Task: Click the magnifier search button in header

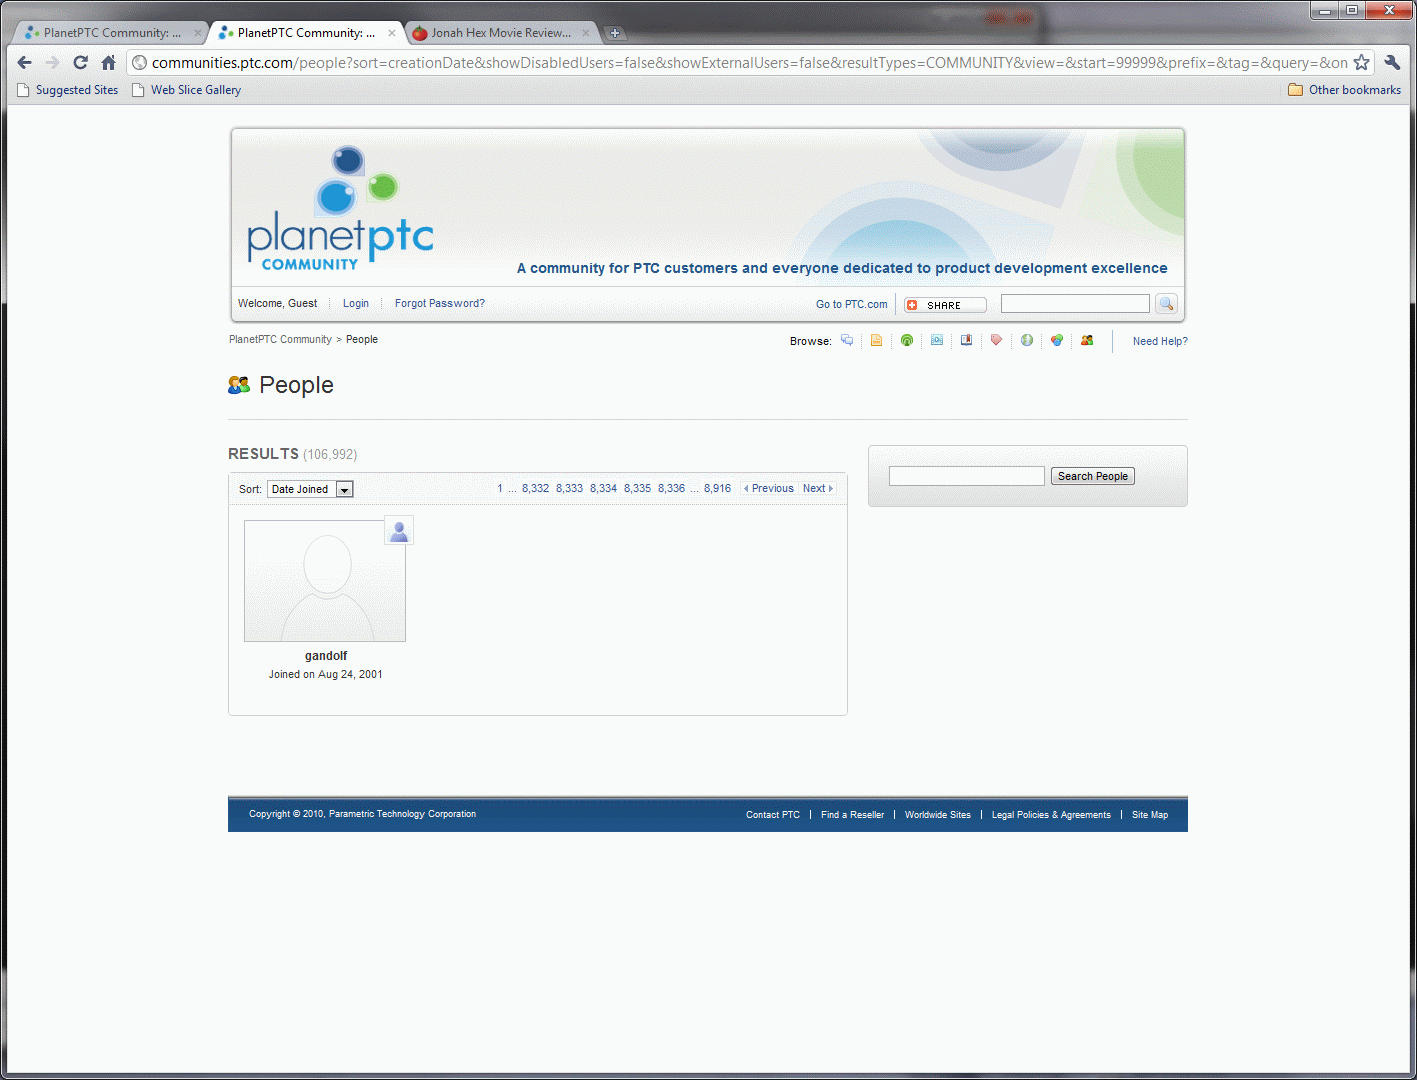Action: tap(1166, 304)
